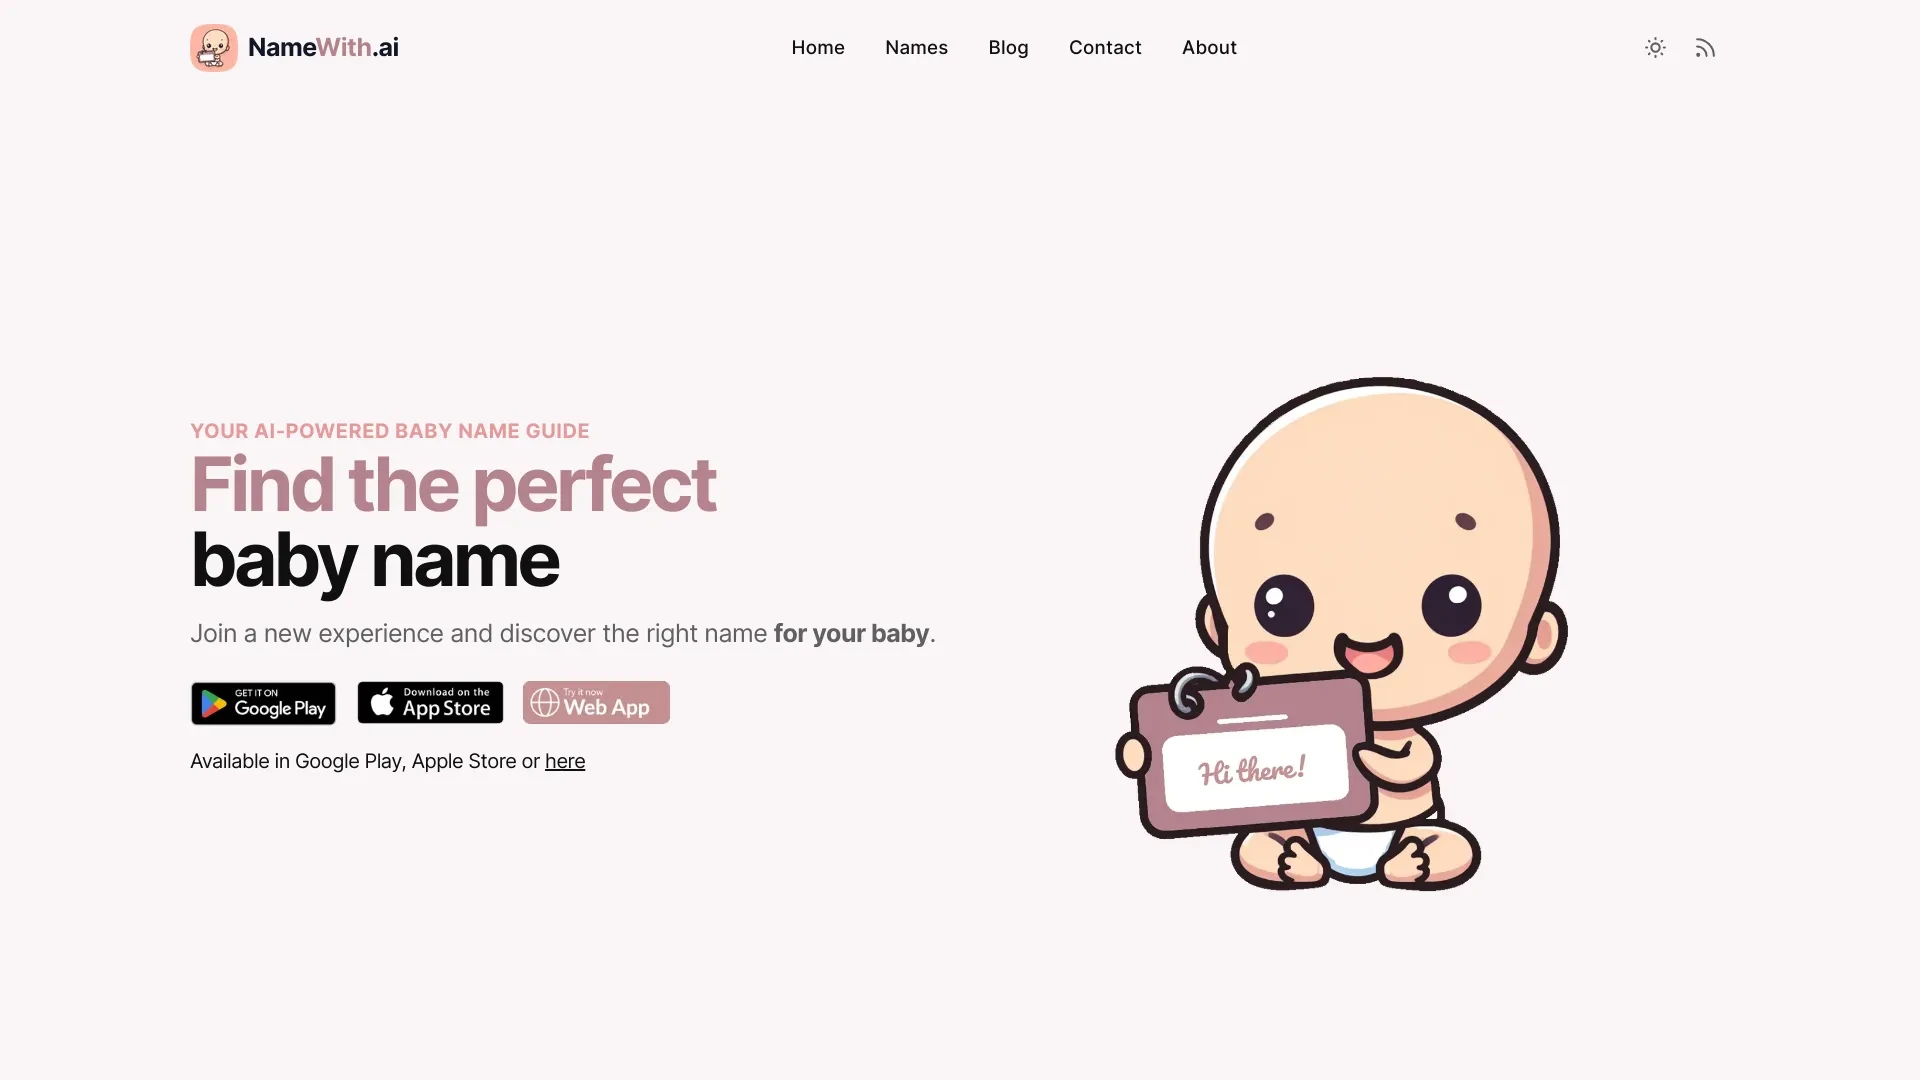Navigate to the Names section
The image size is (1920, 1080).
point(916,47)
